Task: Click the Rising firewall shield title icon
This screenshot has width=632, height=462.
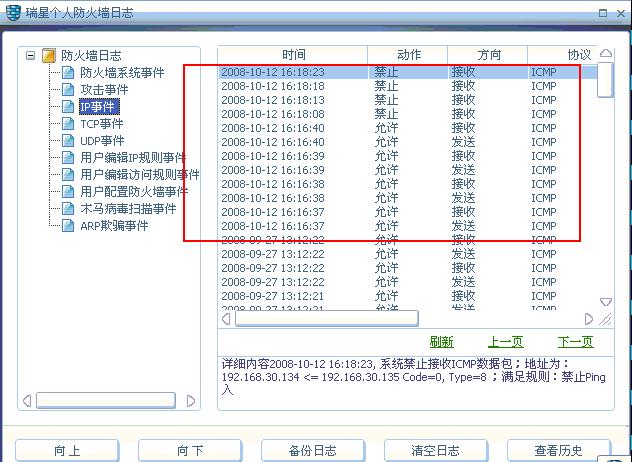Action: 13,13
